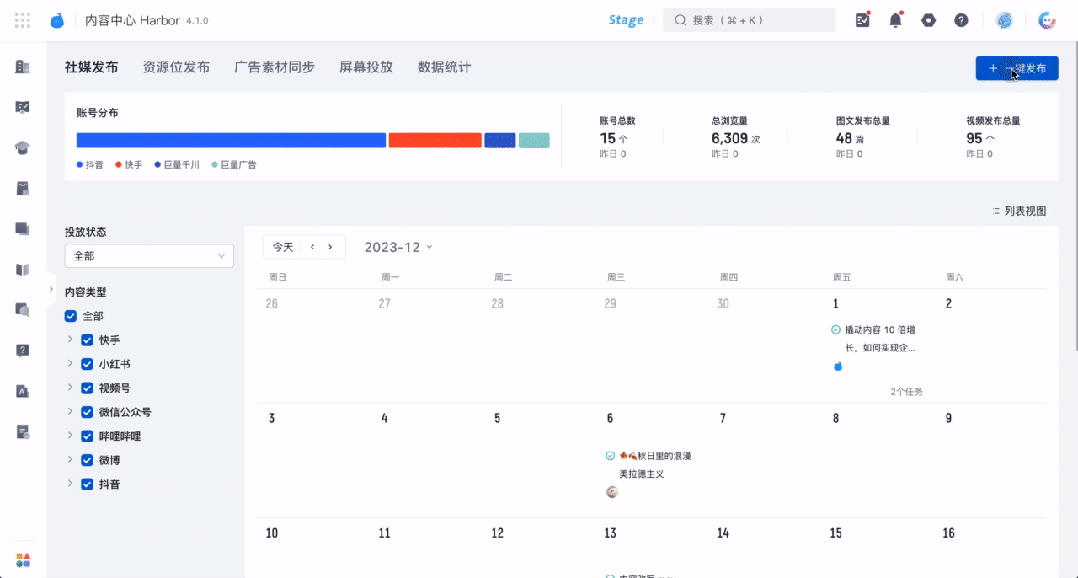Toggle the 抖音 checkbox

87,485
